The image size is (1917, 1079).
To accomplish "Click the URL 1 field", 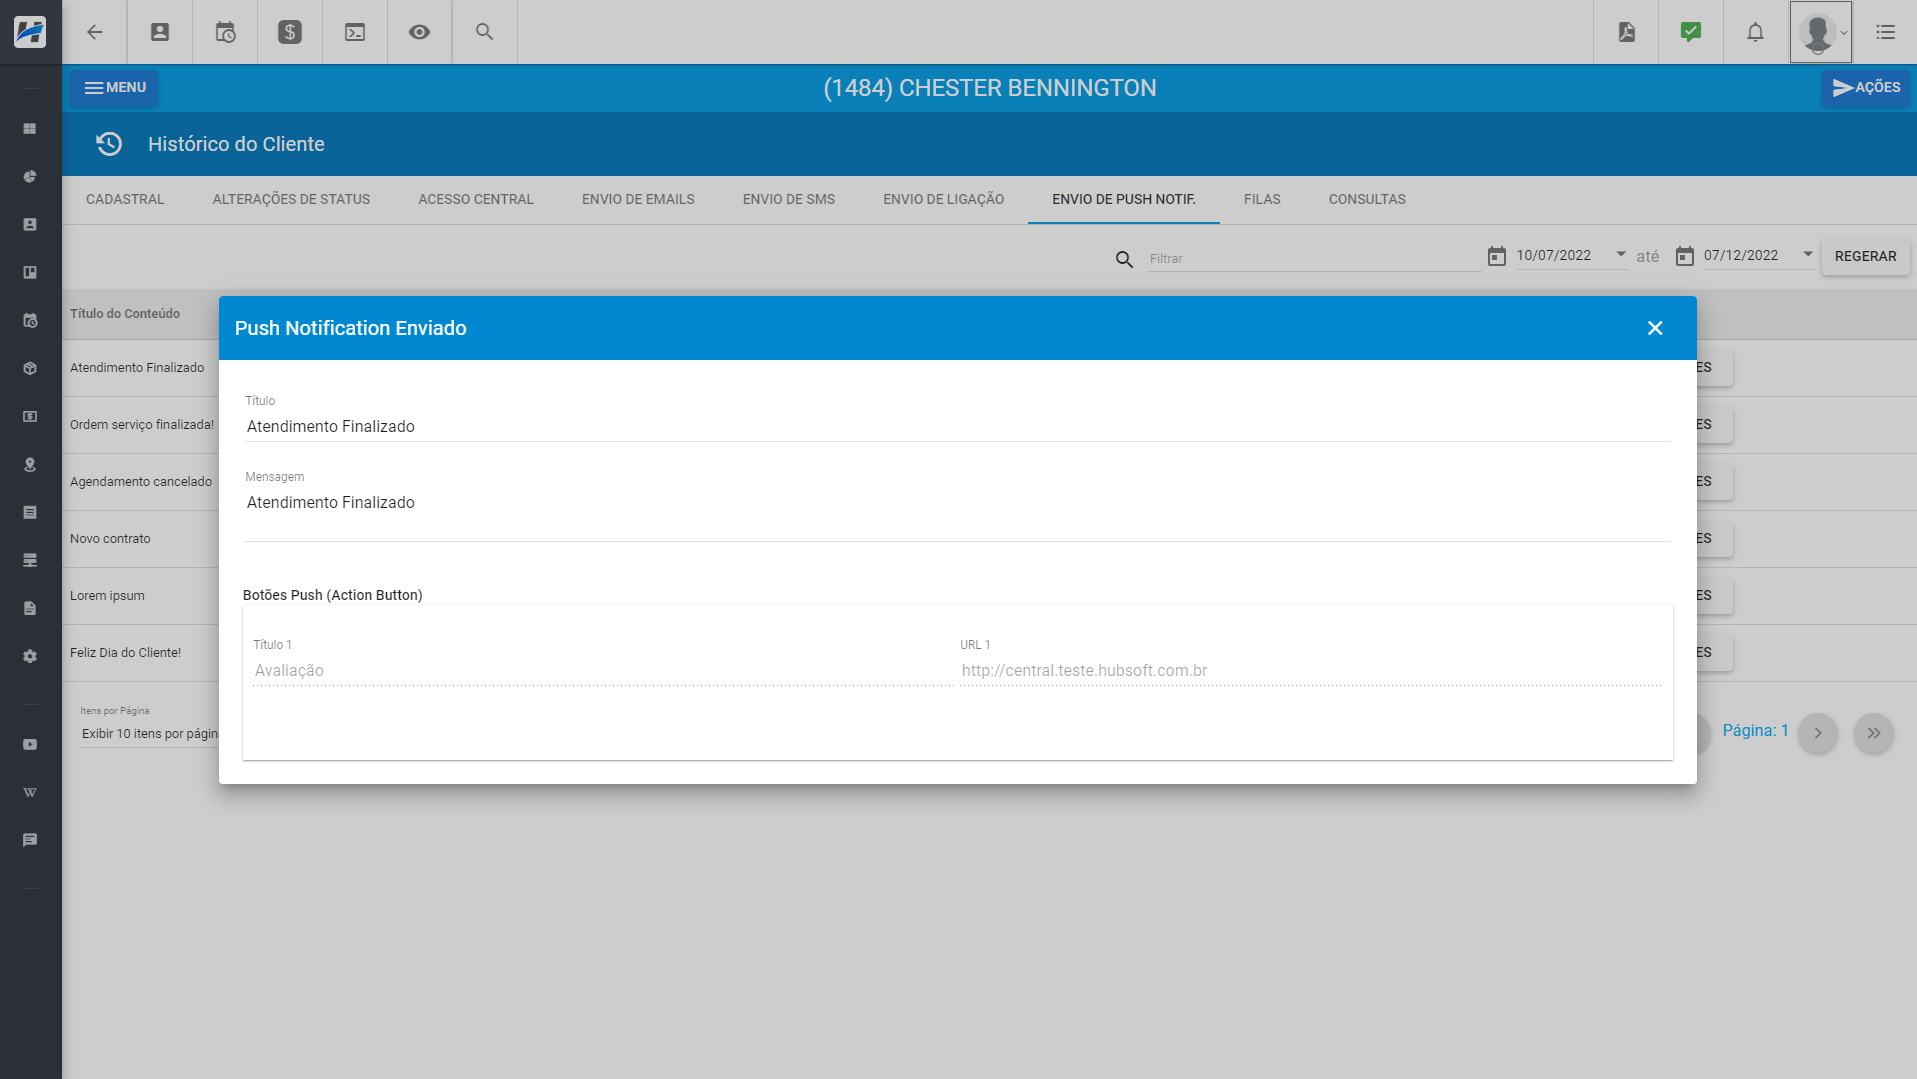I will pos(1310,670).
